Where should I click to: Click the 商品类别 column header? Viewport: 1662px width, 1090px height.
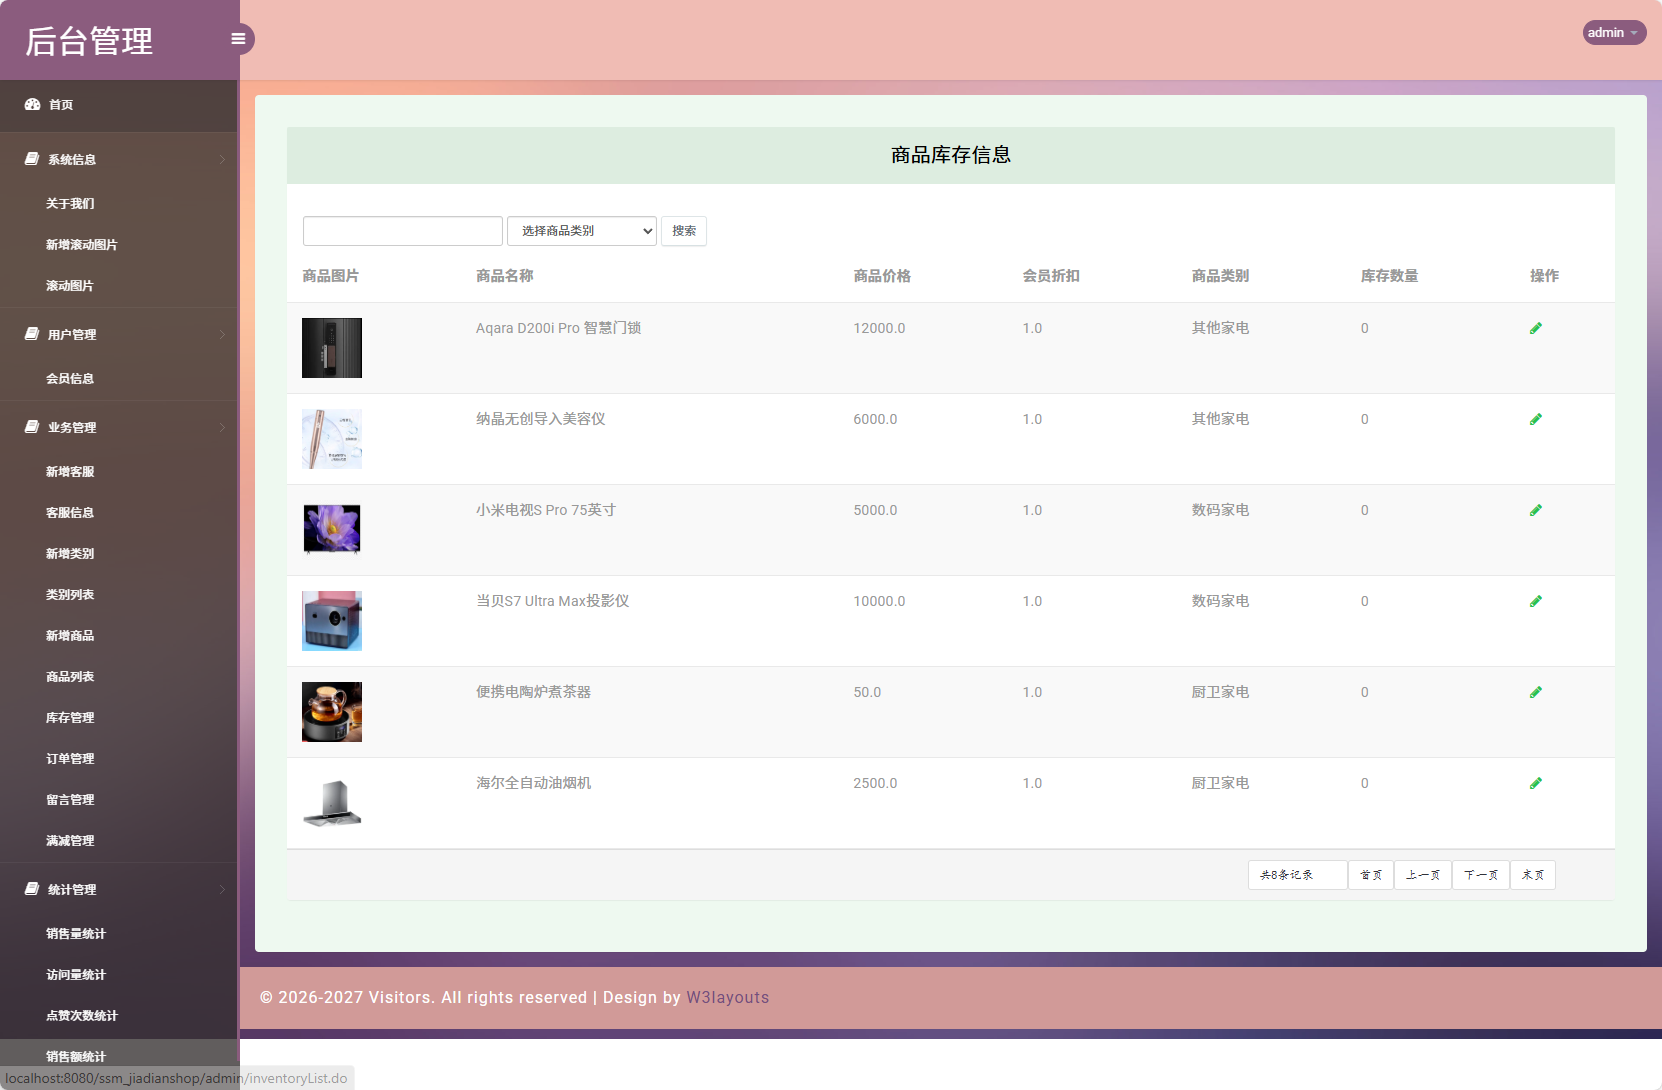coord(1220,276)
